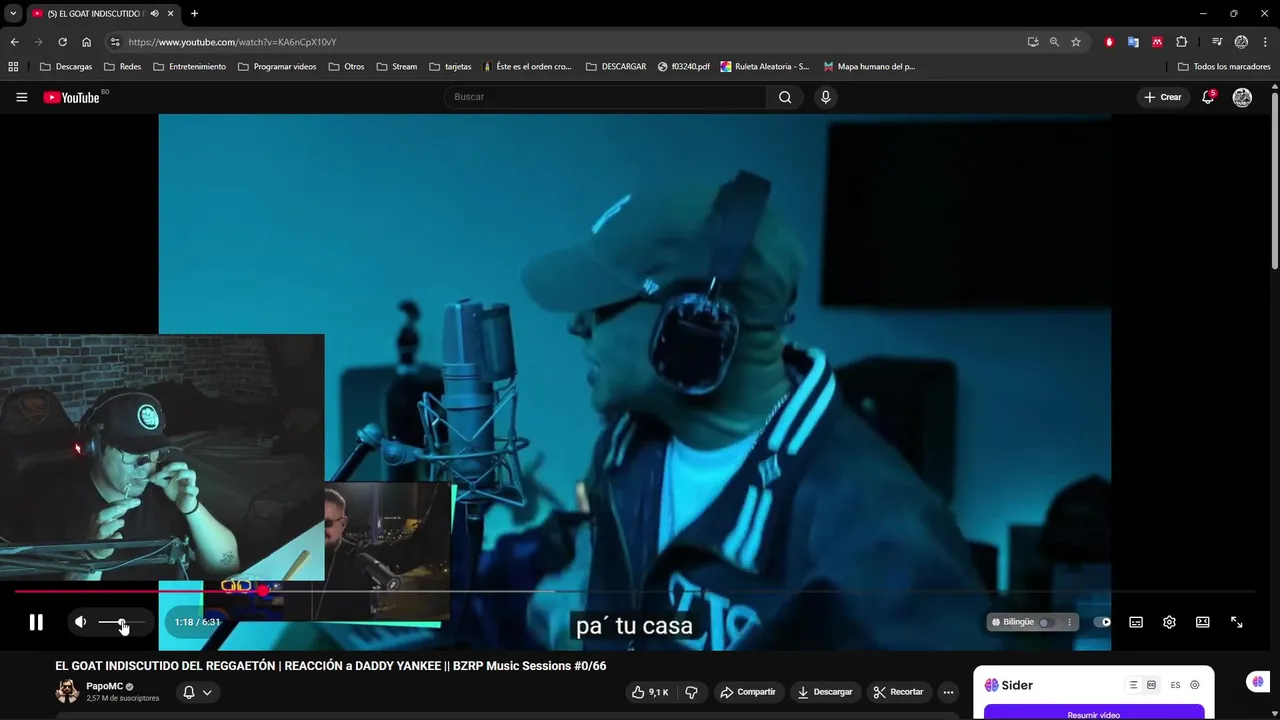Open apps grid on bookmarks bar
This screenshot has height=720, width=1280.
coord(13,67)
